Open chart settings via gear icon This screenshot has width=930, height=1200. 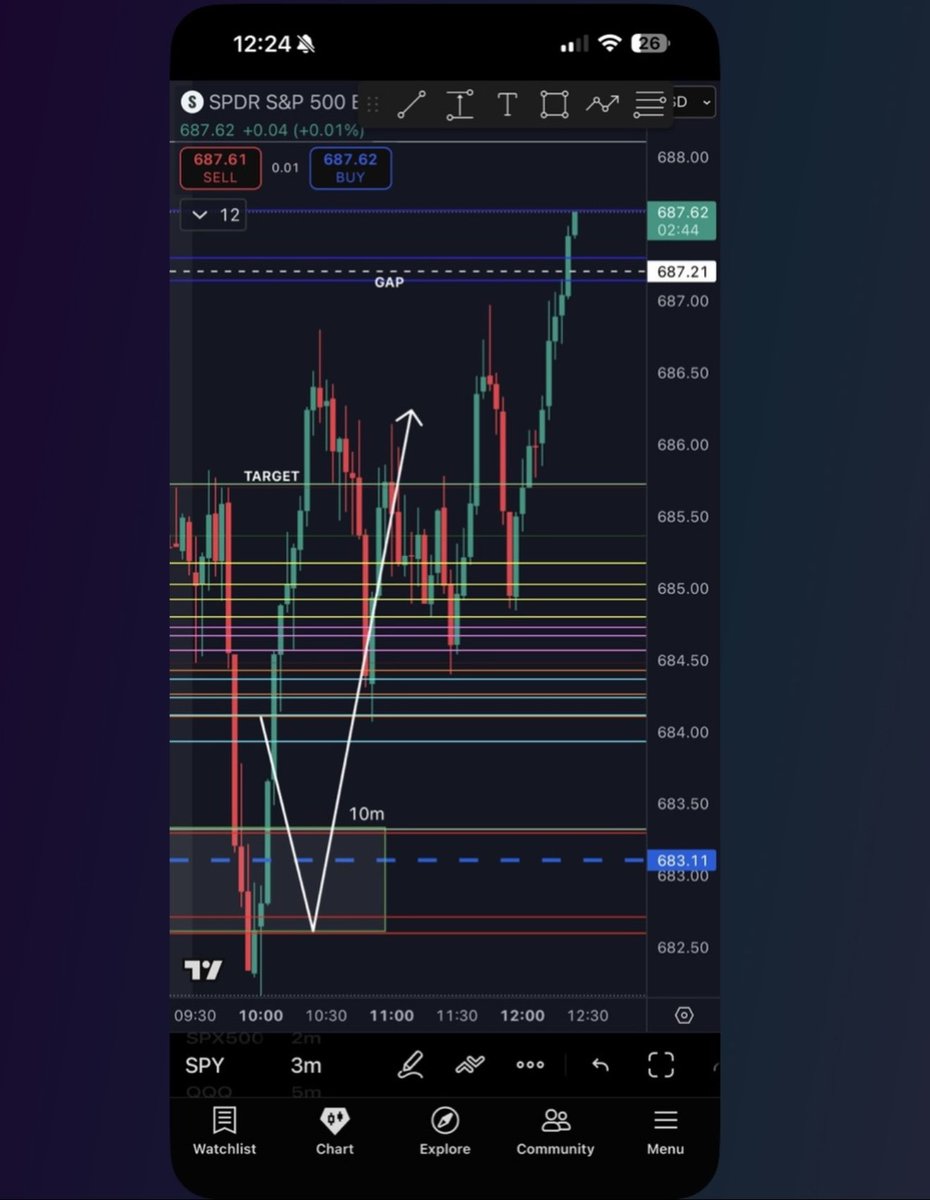[683, 1014]
